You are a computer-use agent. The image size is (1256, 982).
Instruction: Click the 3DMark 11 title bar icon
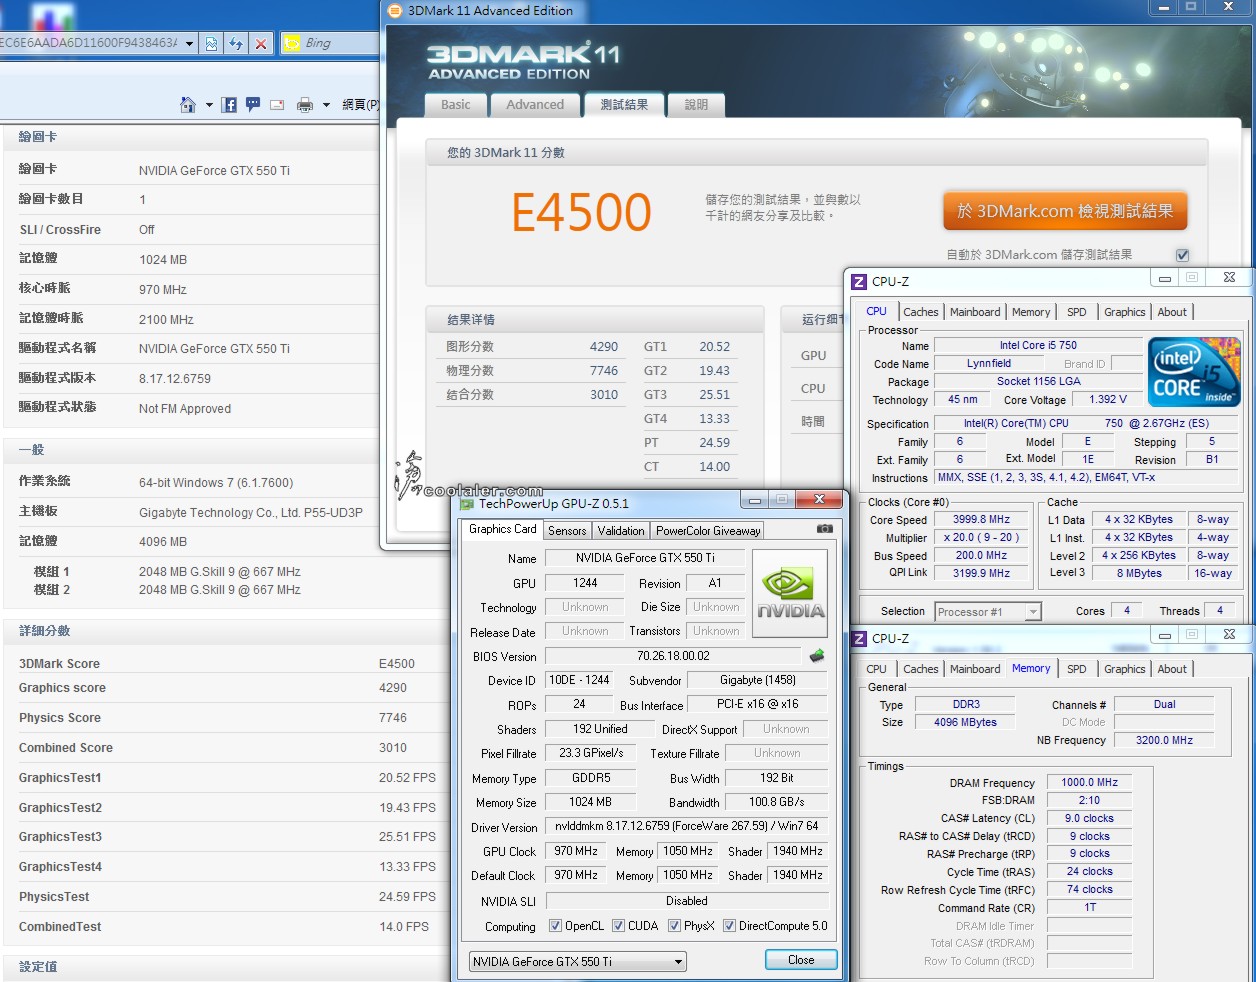394,11
